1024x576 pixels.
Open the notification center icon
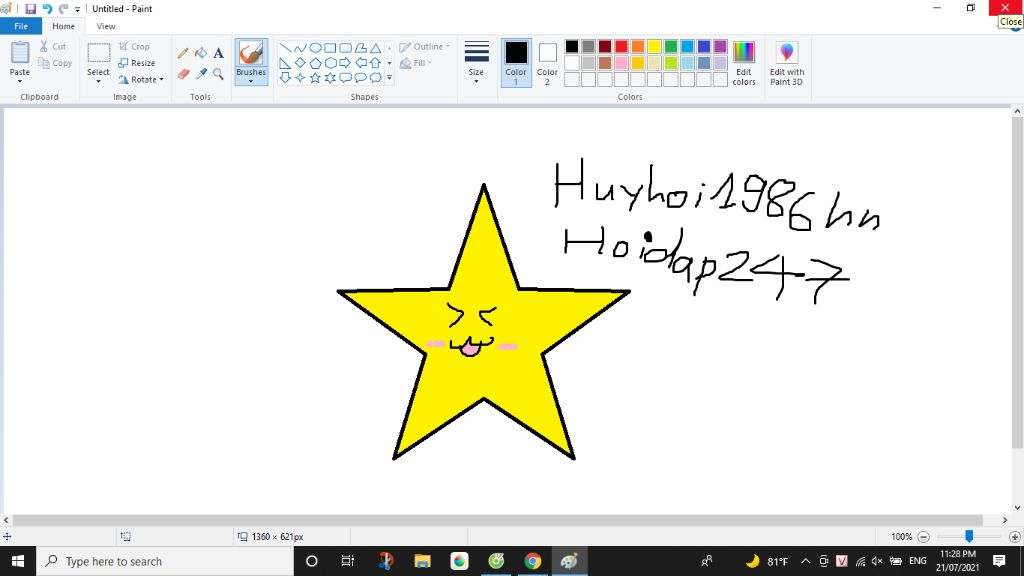(x=999, y=561)
